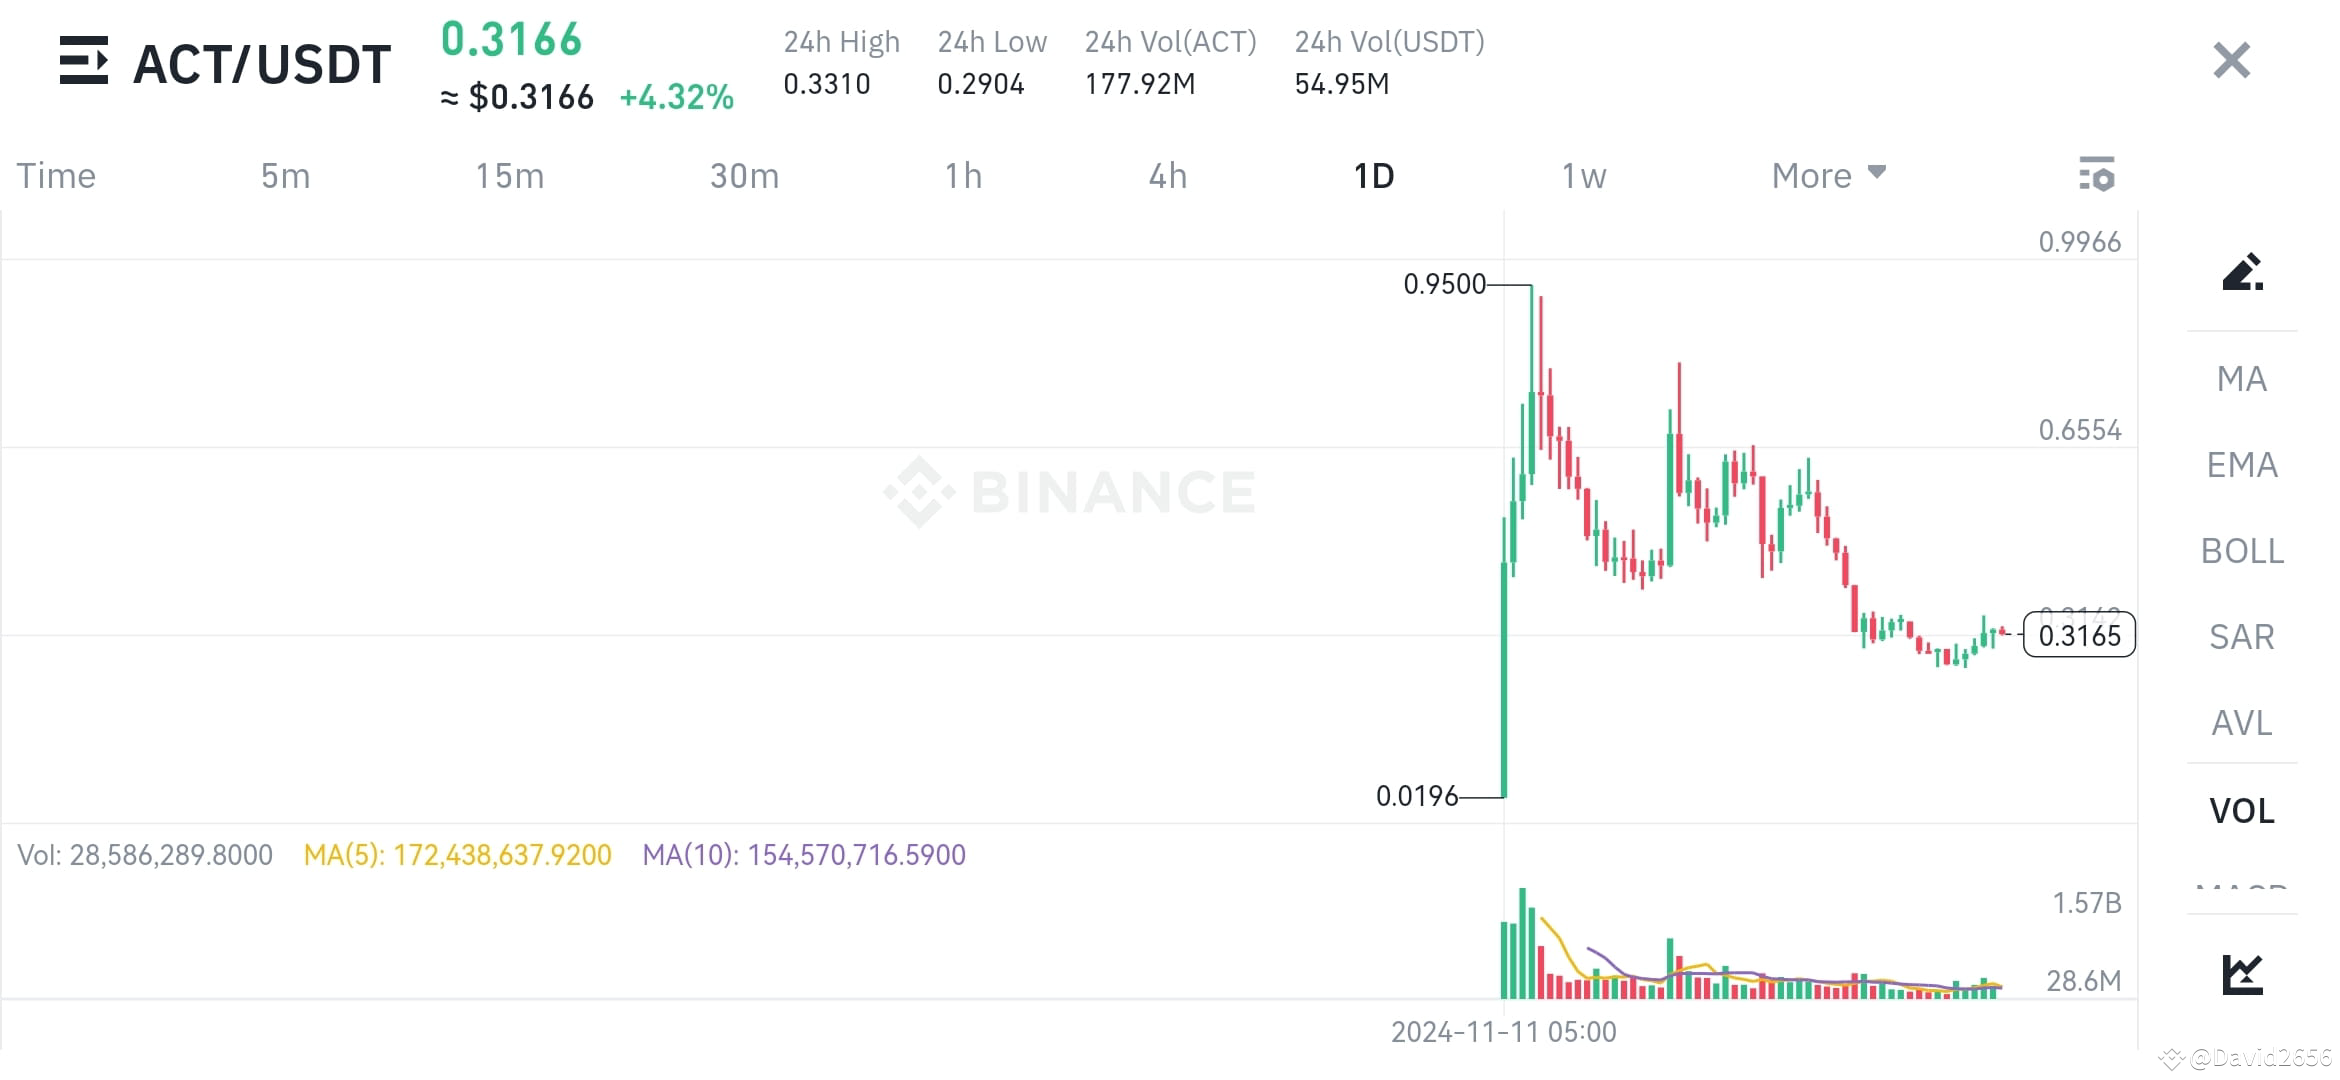
Task: Open chart display settings icon beside More
Action: point(2099,174)
